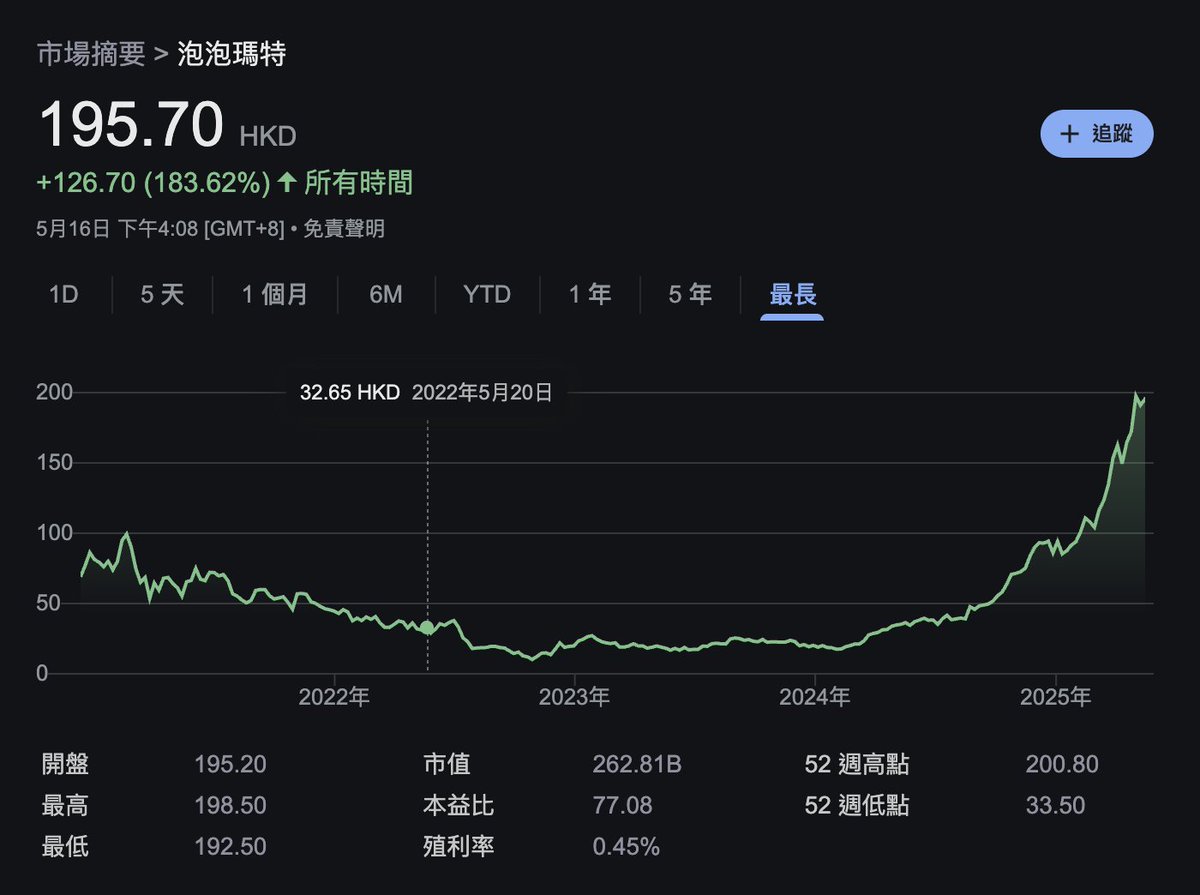1200x895 pixels.
Task: Click the 市值 value 262.81B
Action: point(637,765)
